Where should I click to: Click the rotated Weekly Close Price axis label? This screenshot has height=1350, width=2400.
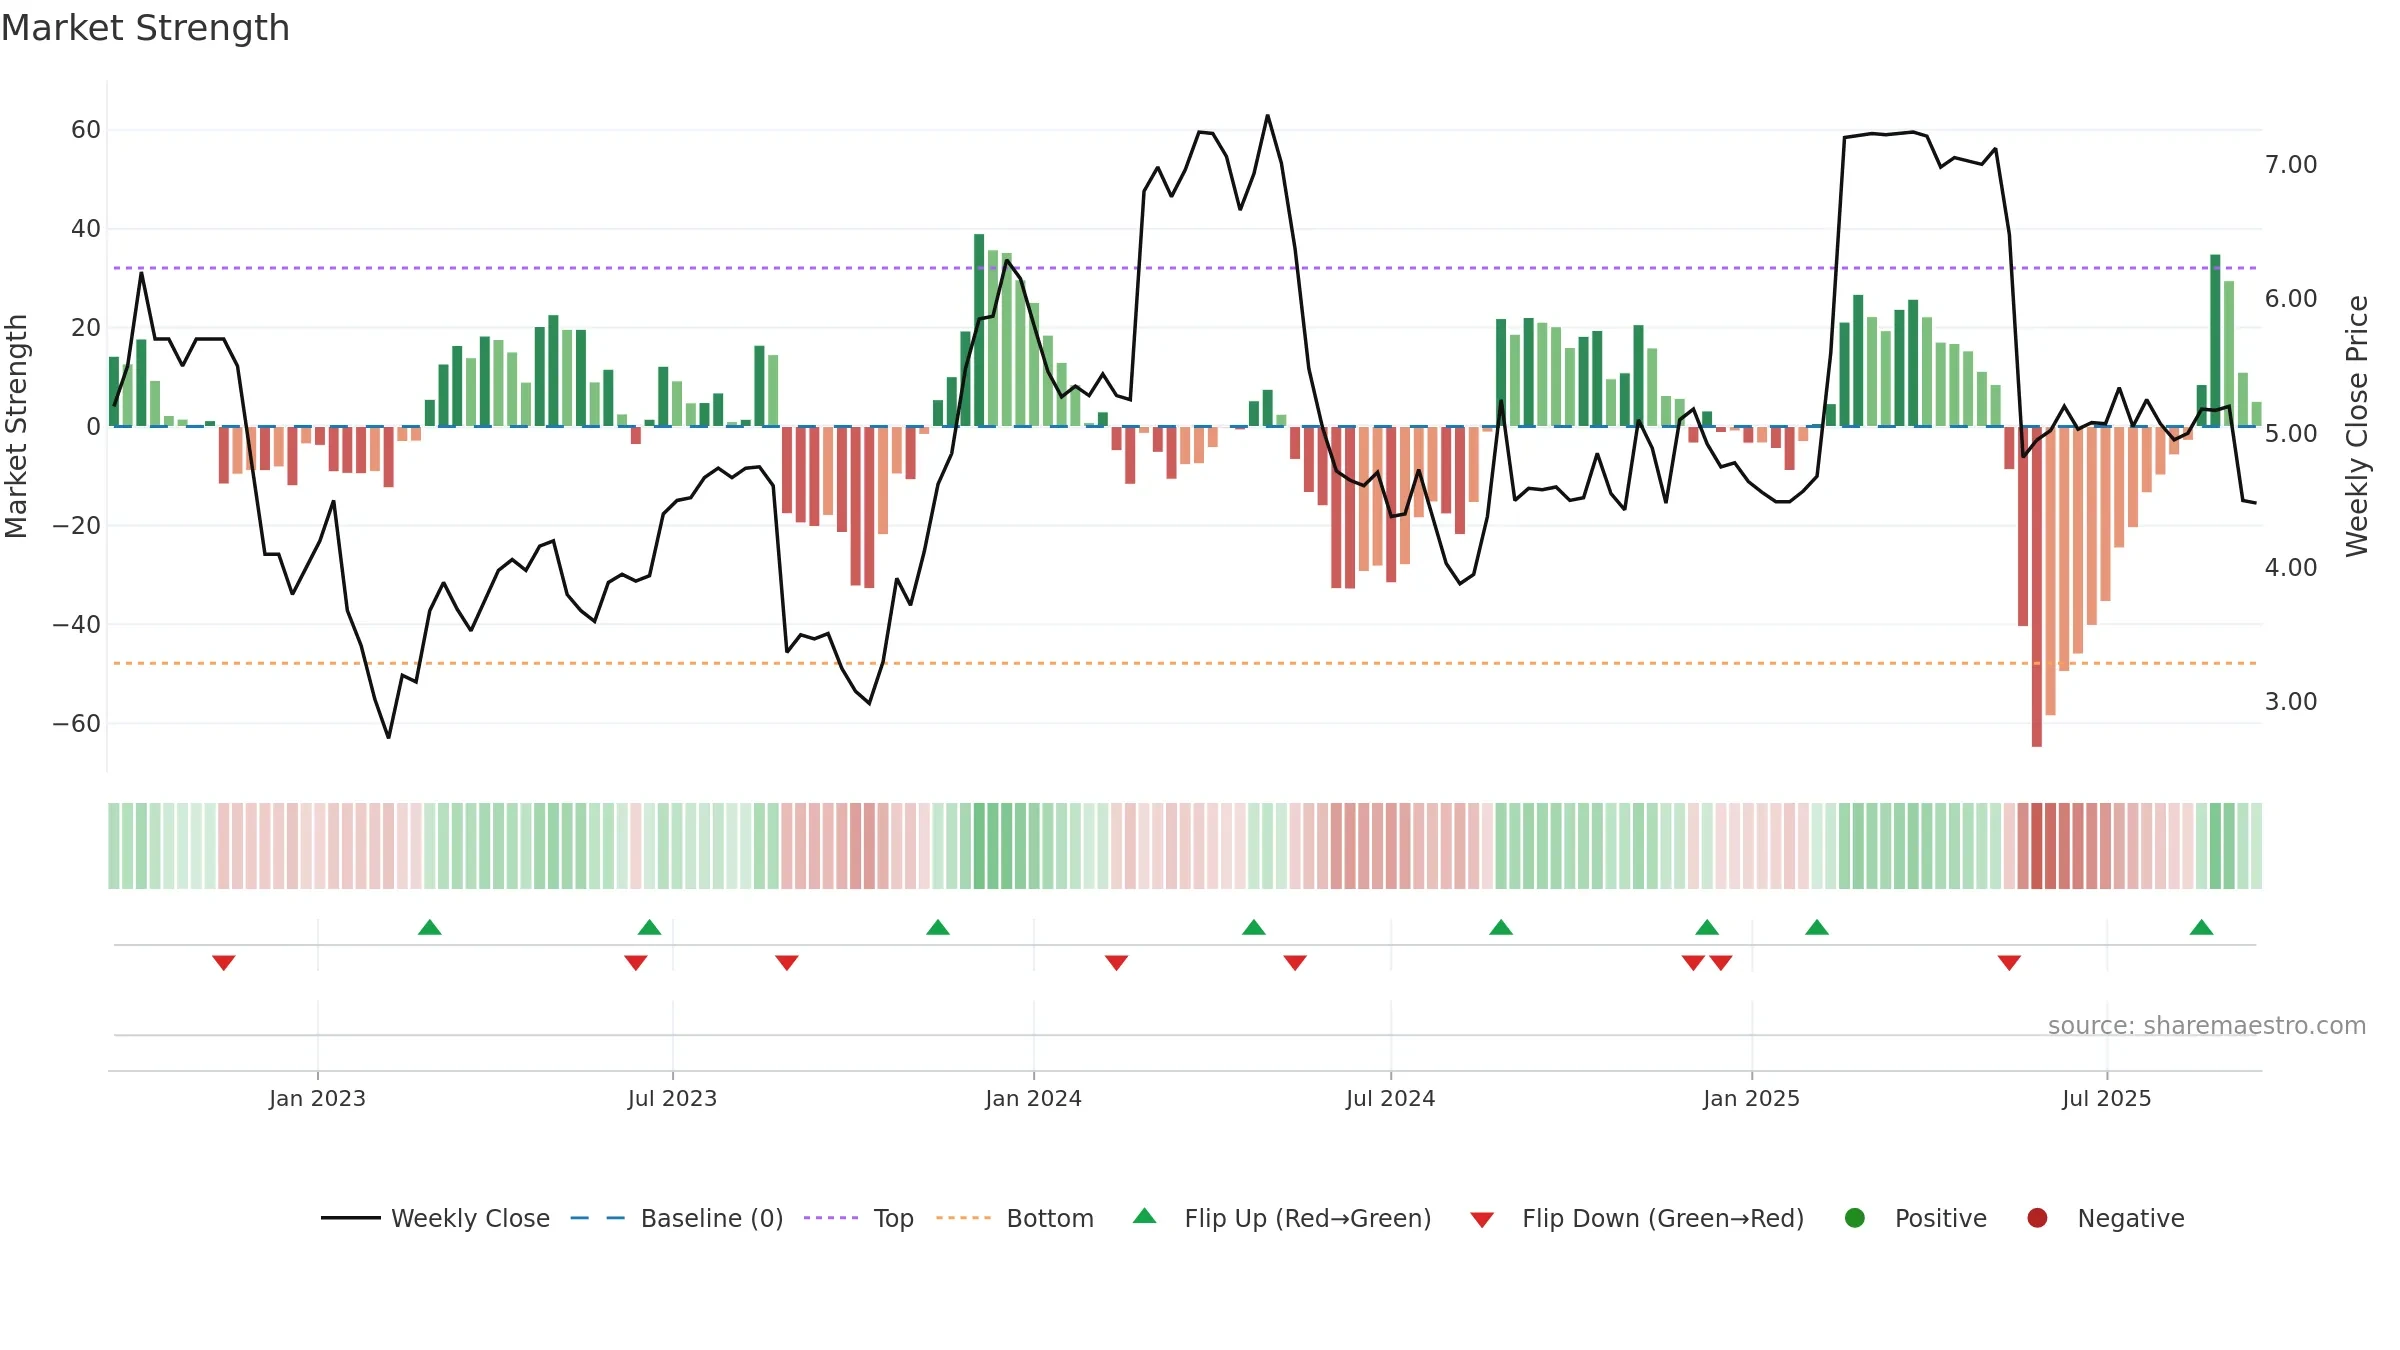(2357, 426)
